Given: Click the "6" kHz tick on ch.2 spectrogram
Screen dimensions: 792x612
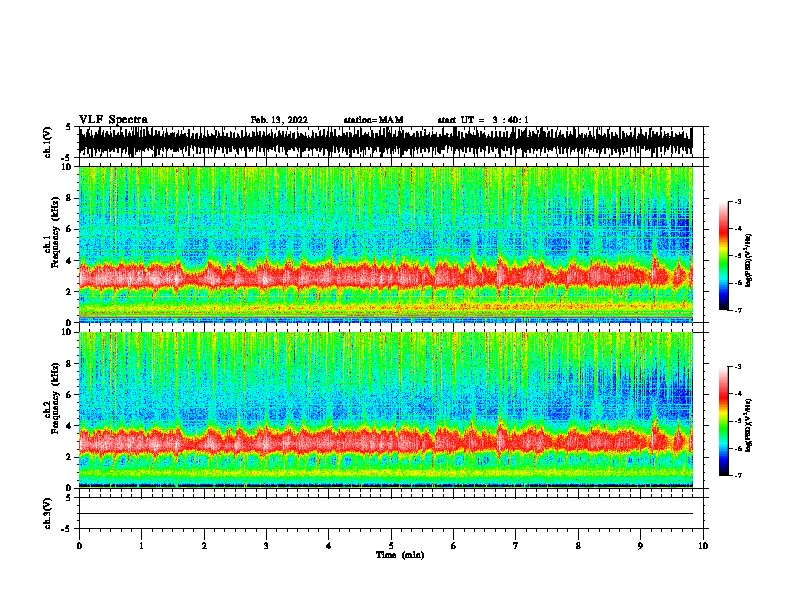Looking at the screenshot, I should pos(69,394).
